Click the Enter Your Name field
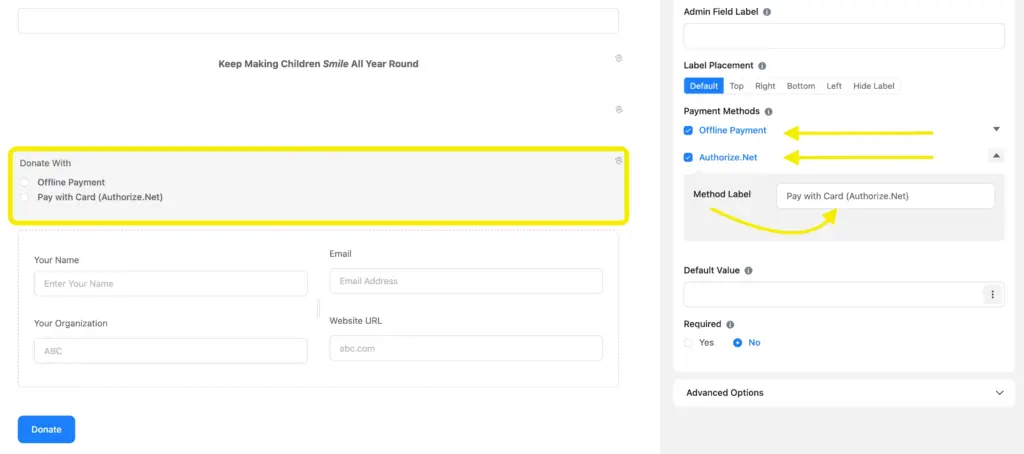The image size is (1024, 454). tap(170, 284)
